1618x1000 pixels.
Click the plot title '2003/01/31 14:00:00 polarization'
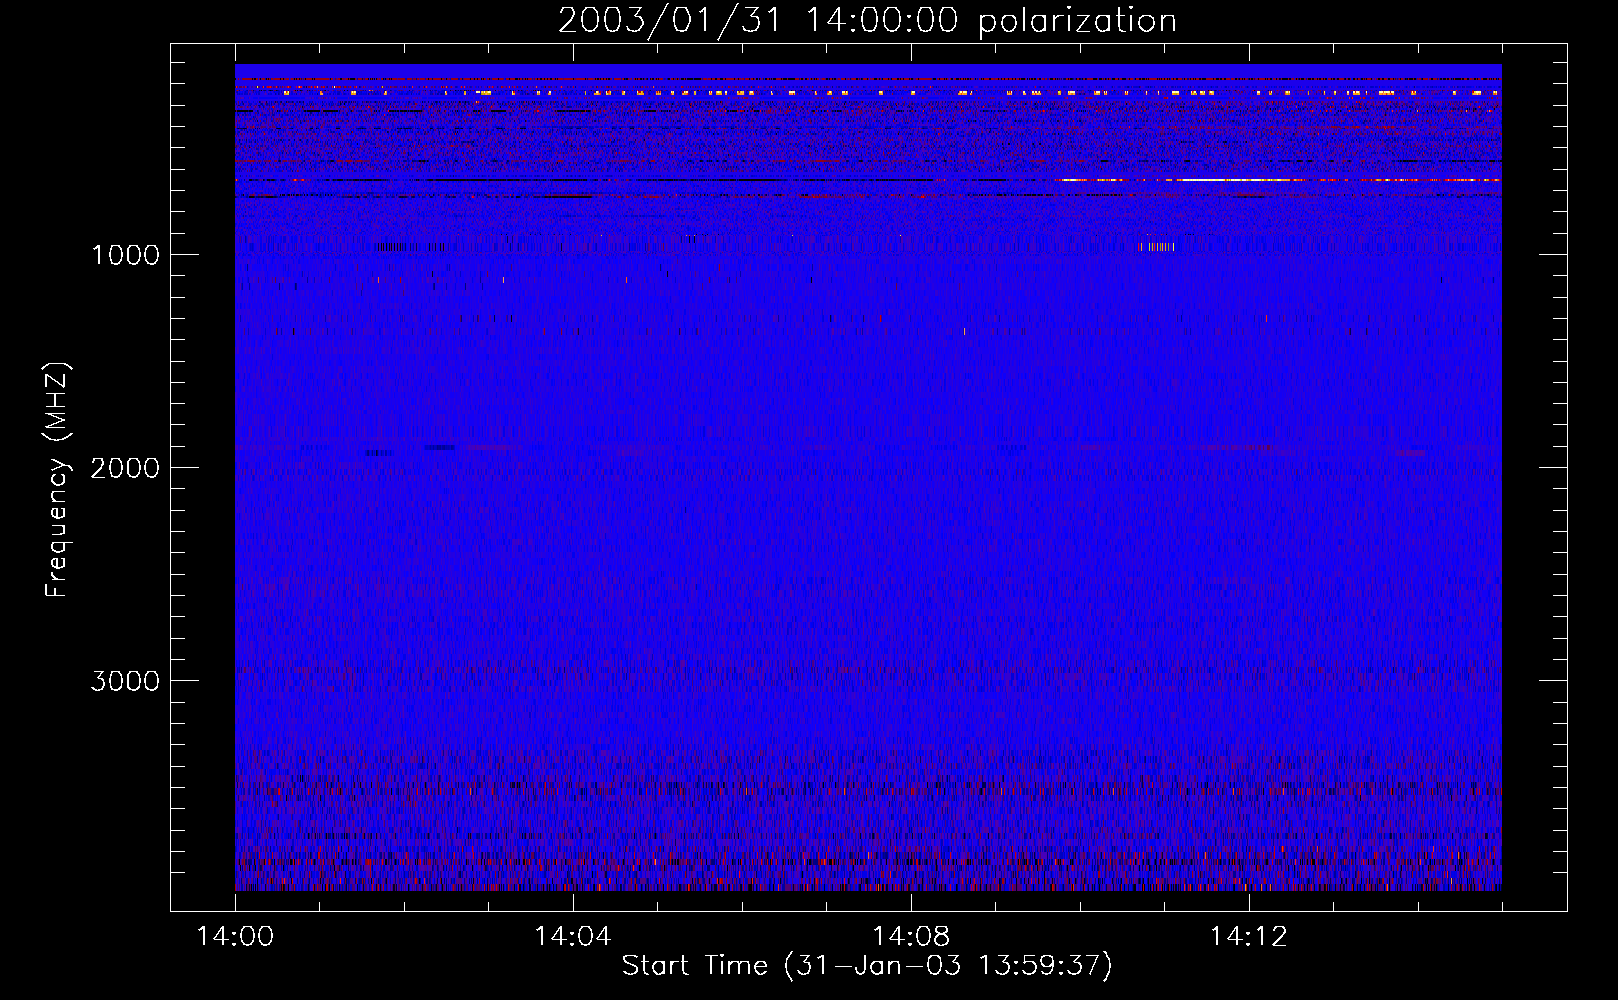click(867, 21)
